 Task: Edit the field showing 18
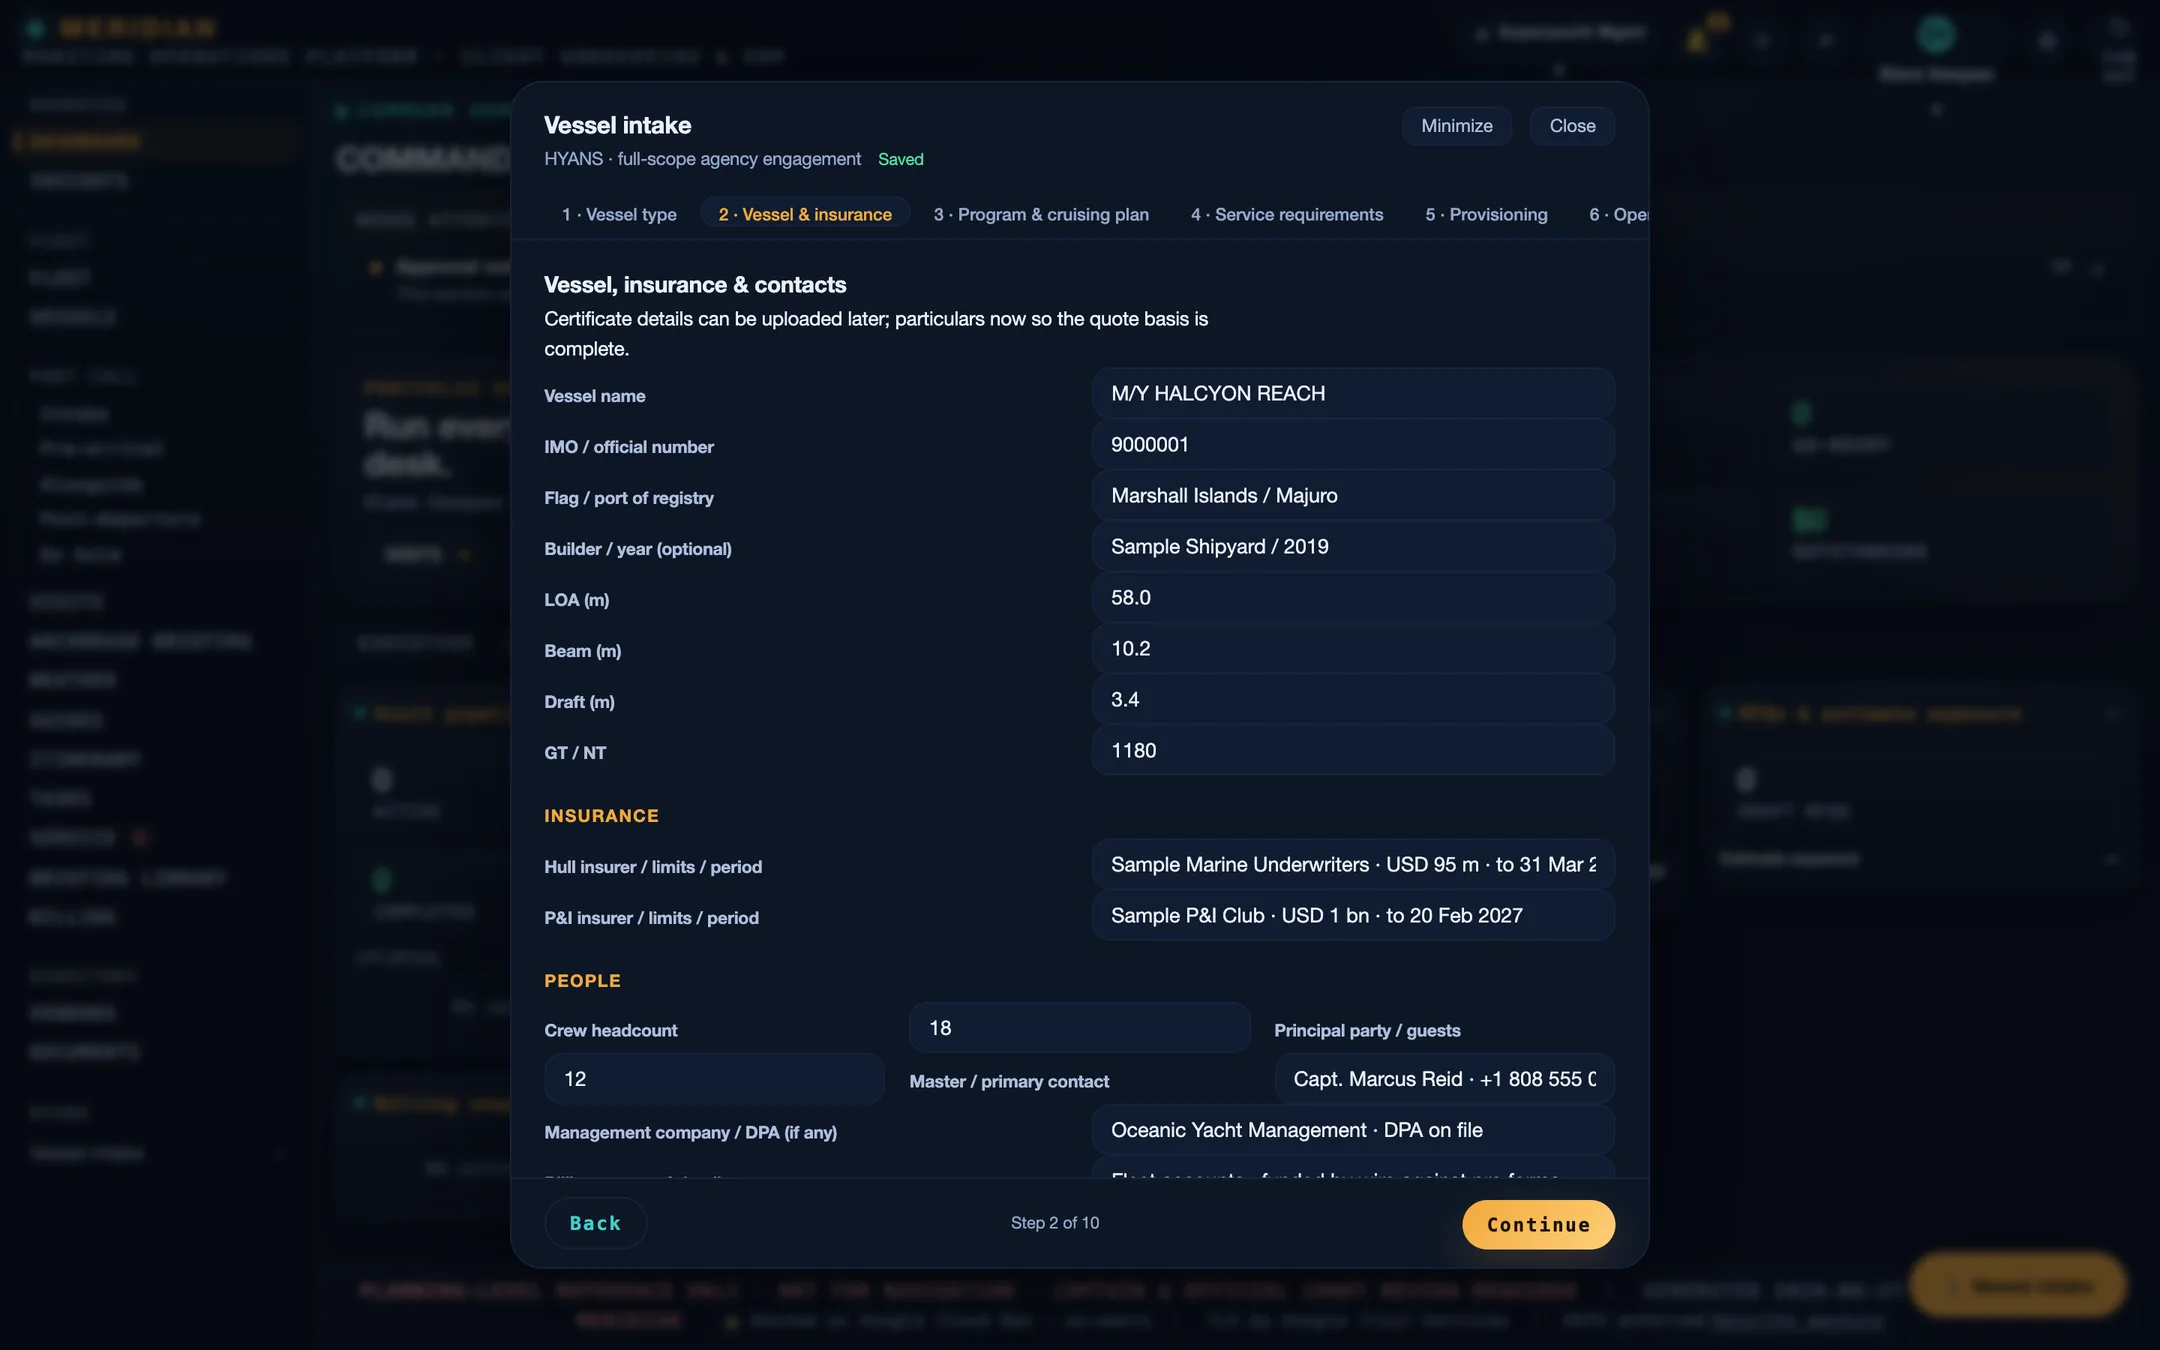click(1079, 1028)
